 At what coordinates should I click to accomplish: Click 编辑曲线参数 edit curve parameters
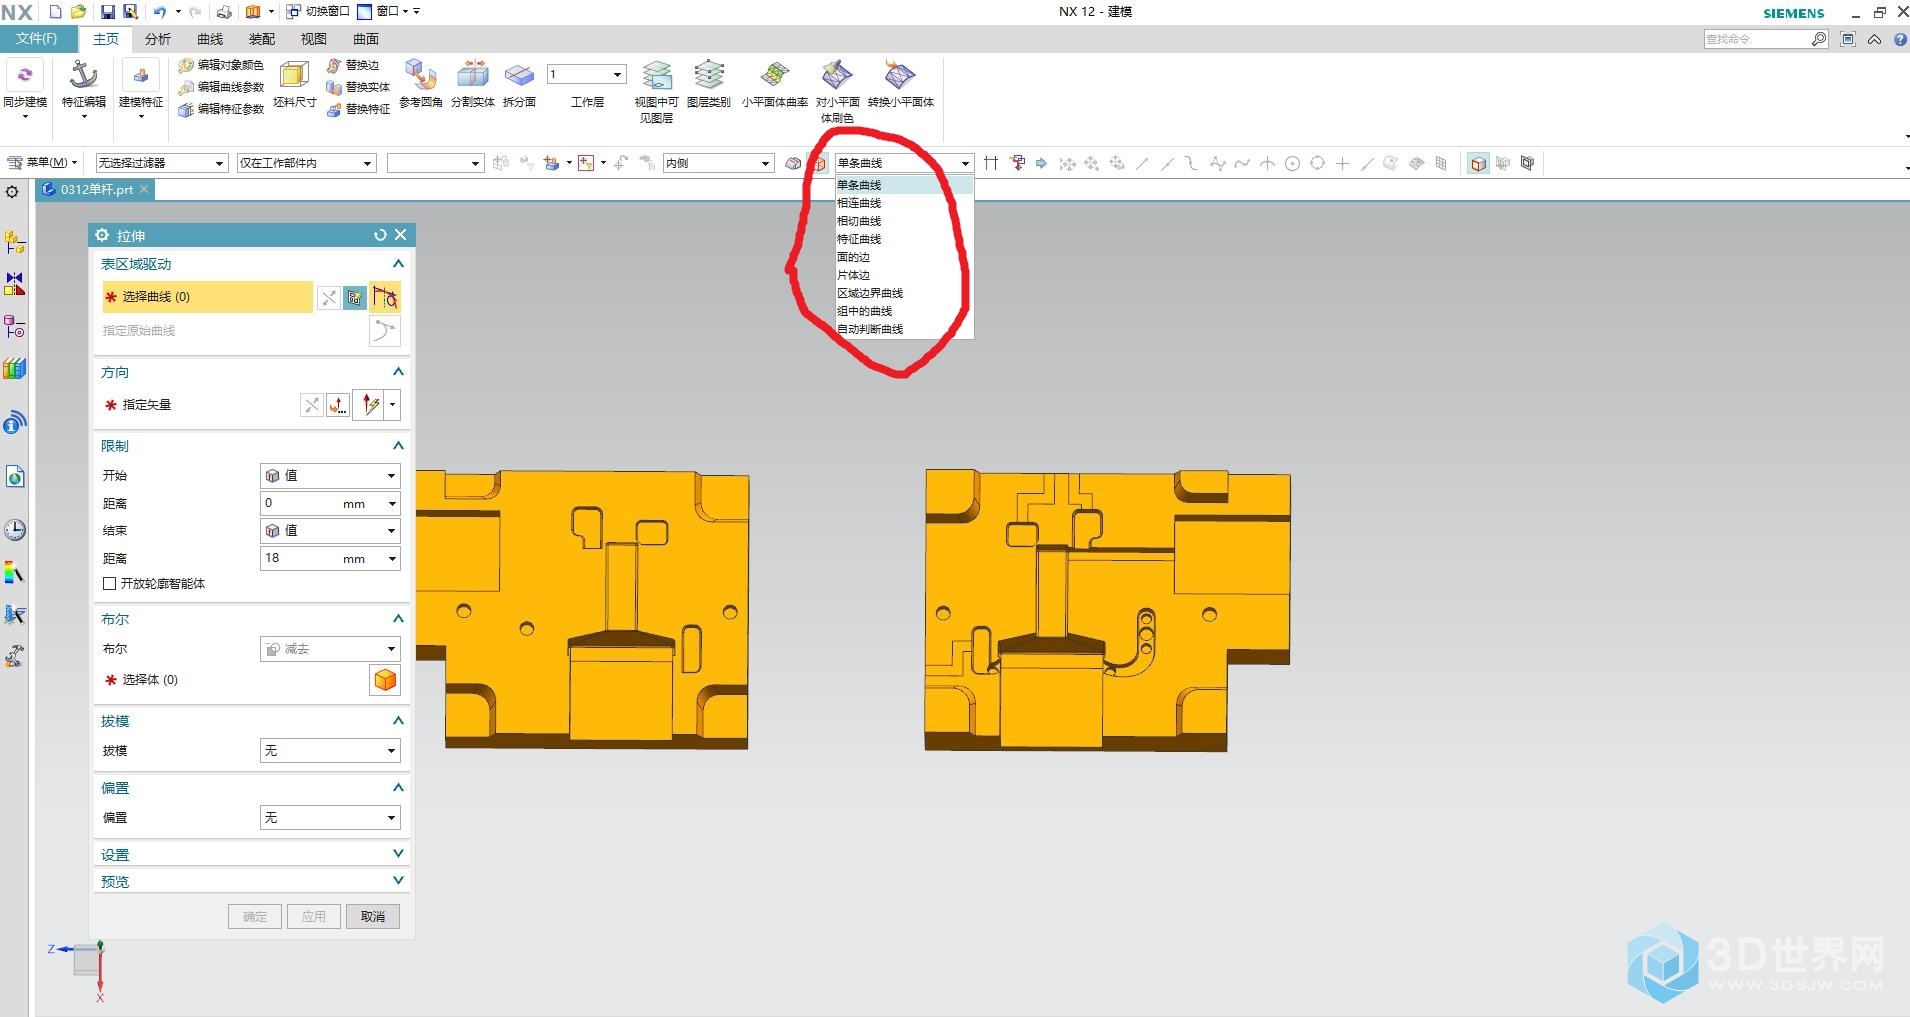(x=221, y=87)
